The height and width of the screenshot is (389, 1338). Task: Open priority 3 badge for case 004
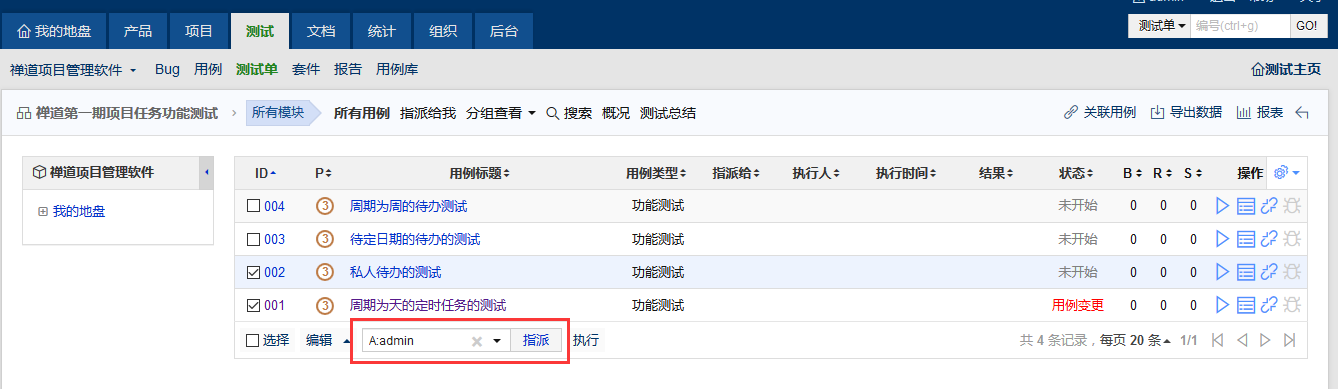coord(324,206)
